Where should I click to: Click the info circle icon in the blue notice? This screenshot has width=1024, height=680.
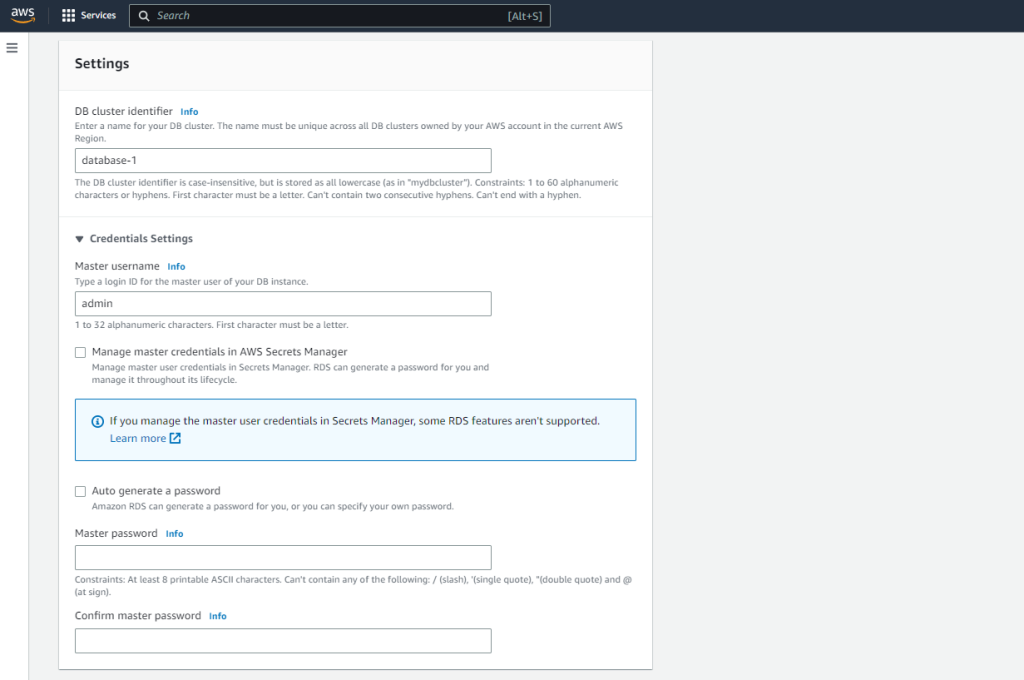tap(97, 421)
